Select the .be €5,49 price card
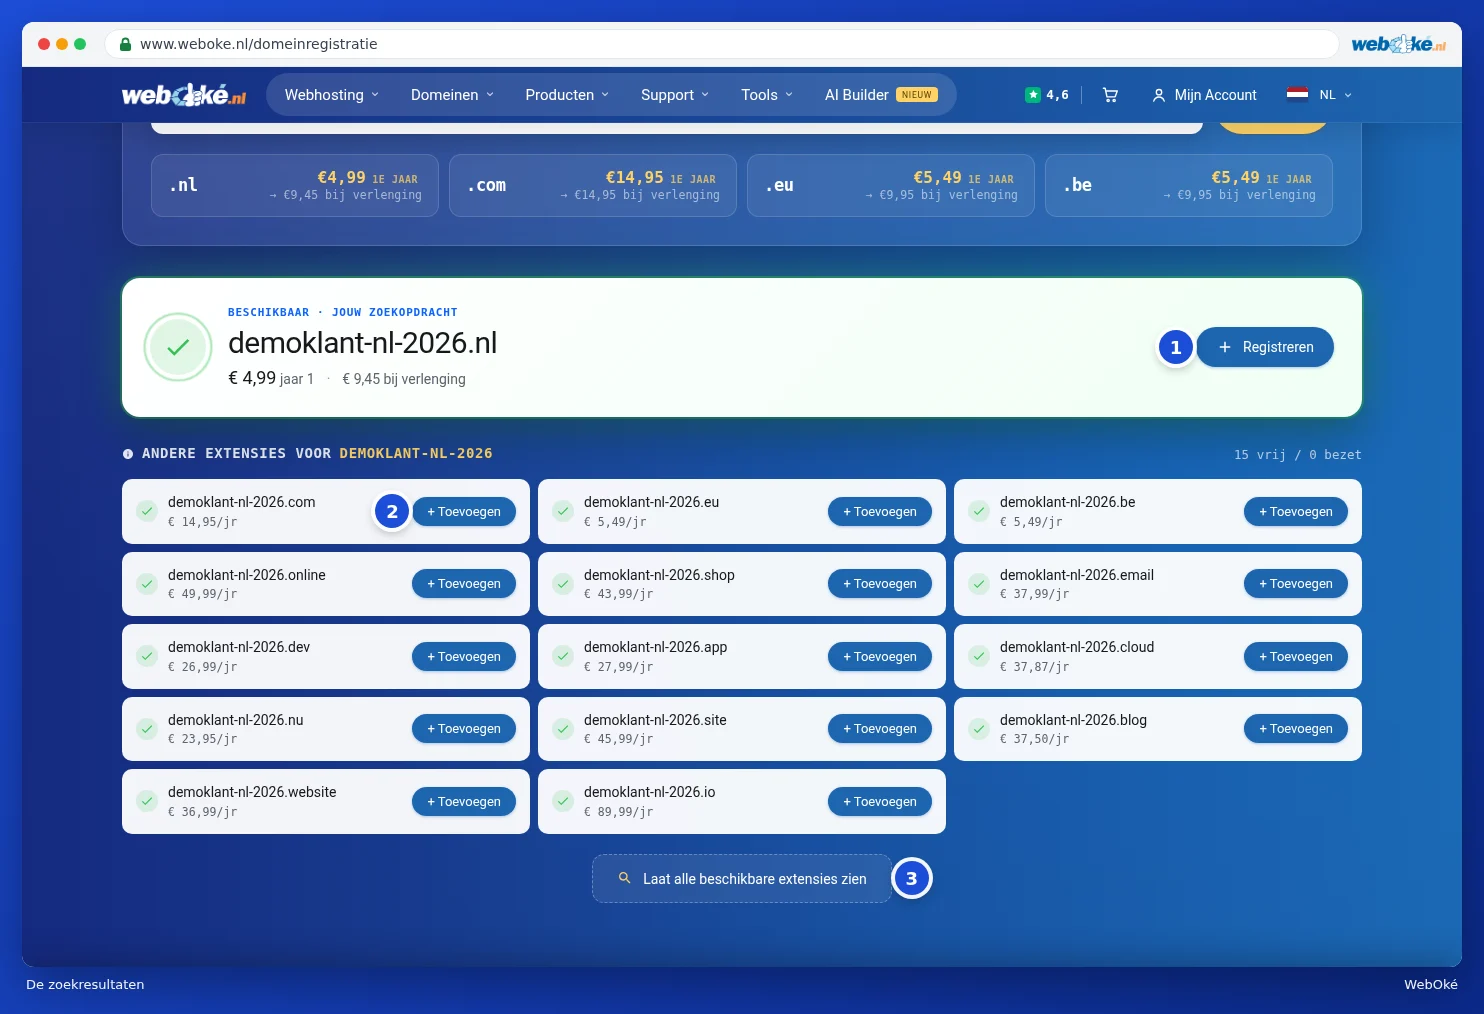The image size is (1484, 1014). pyautogui.click(x=1189, y=185)
